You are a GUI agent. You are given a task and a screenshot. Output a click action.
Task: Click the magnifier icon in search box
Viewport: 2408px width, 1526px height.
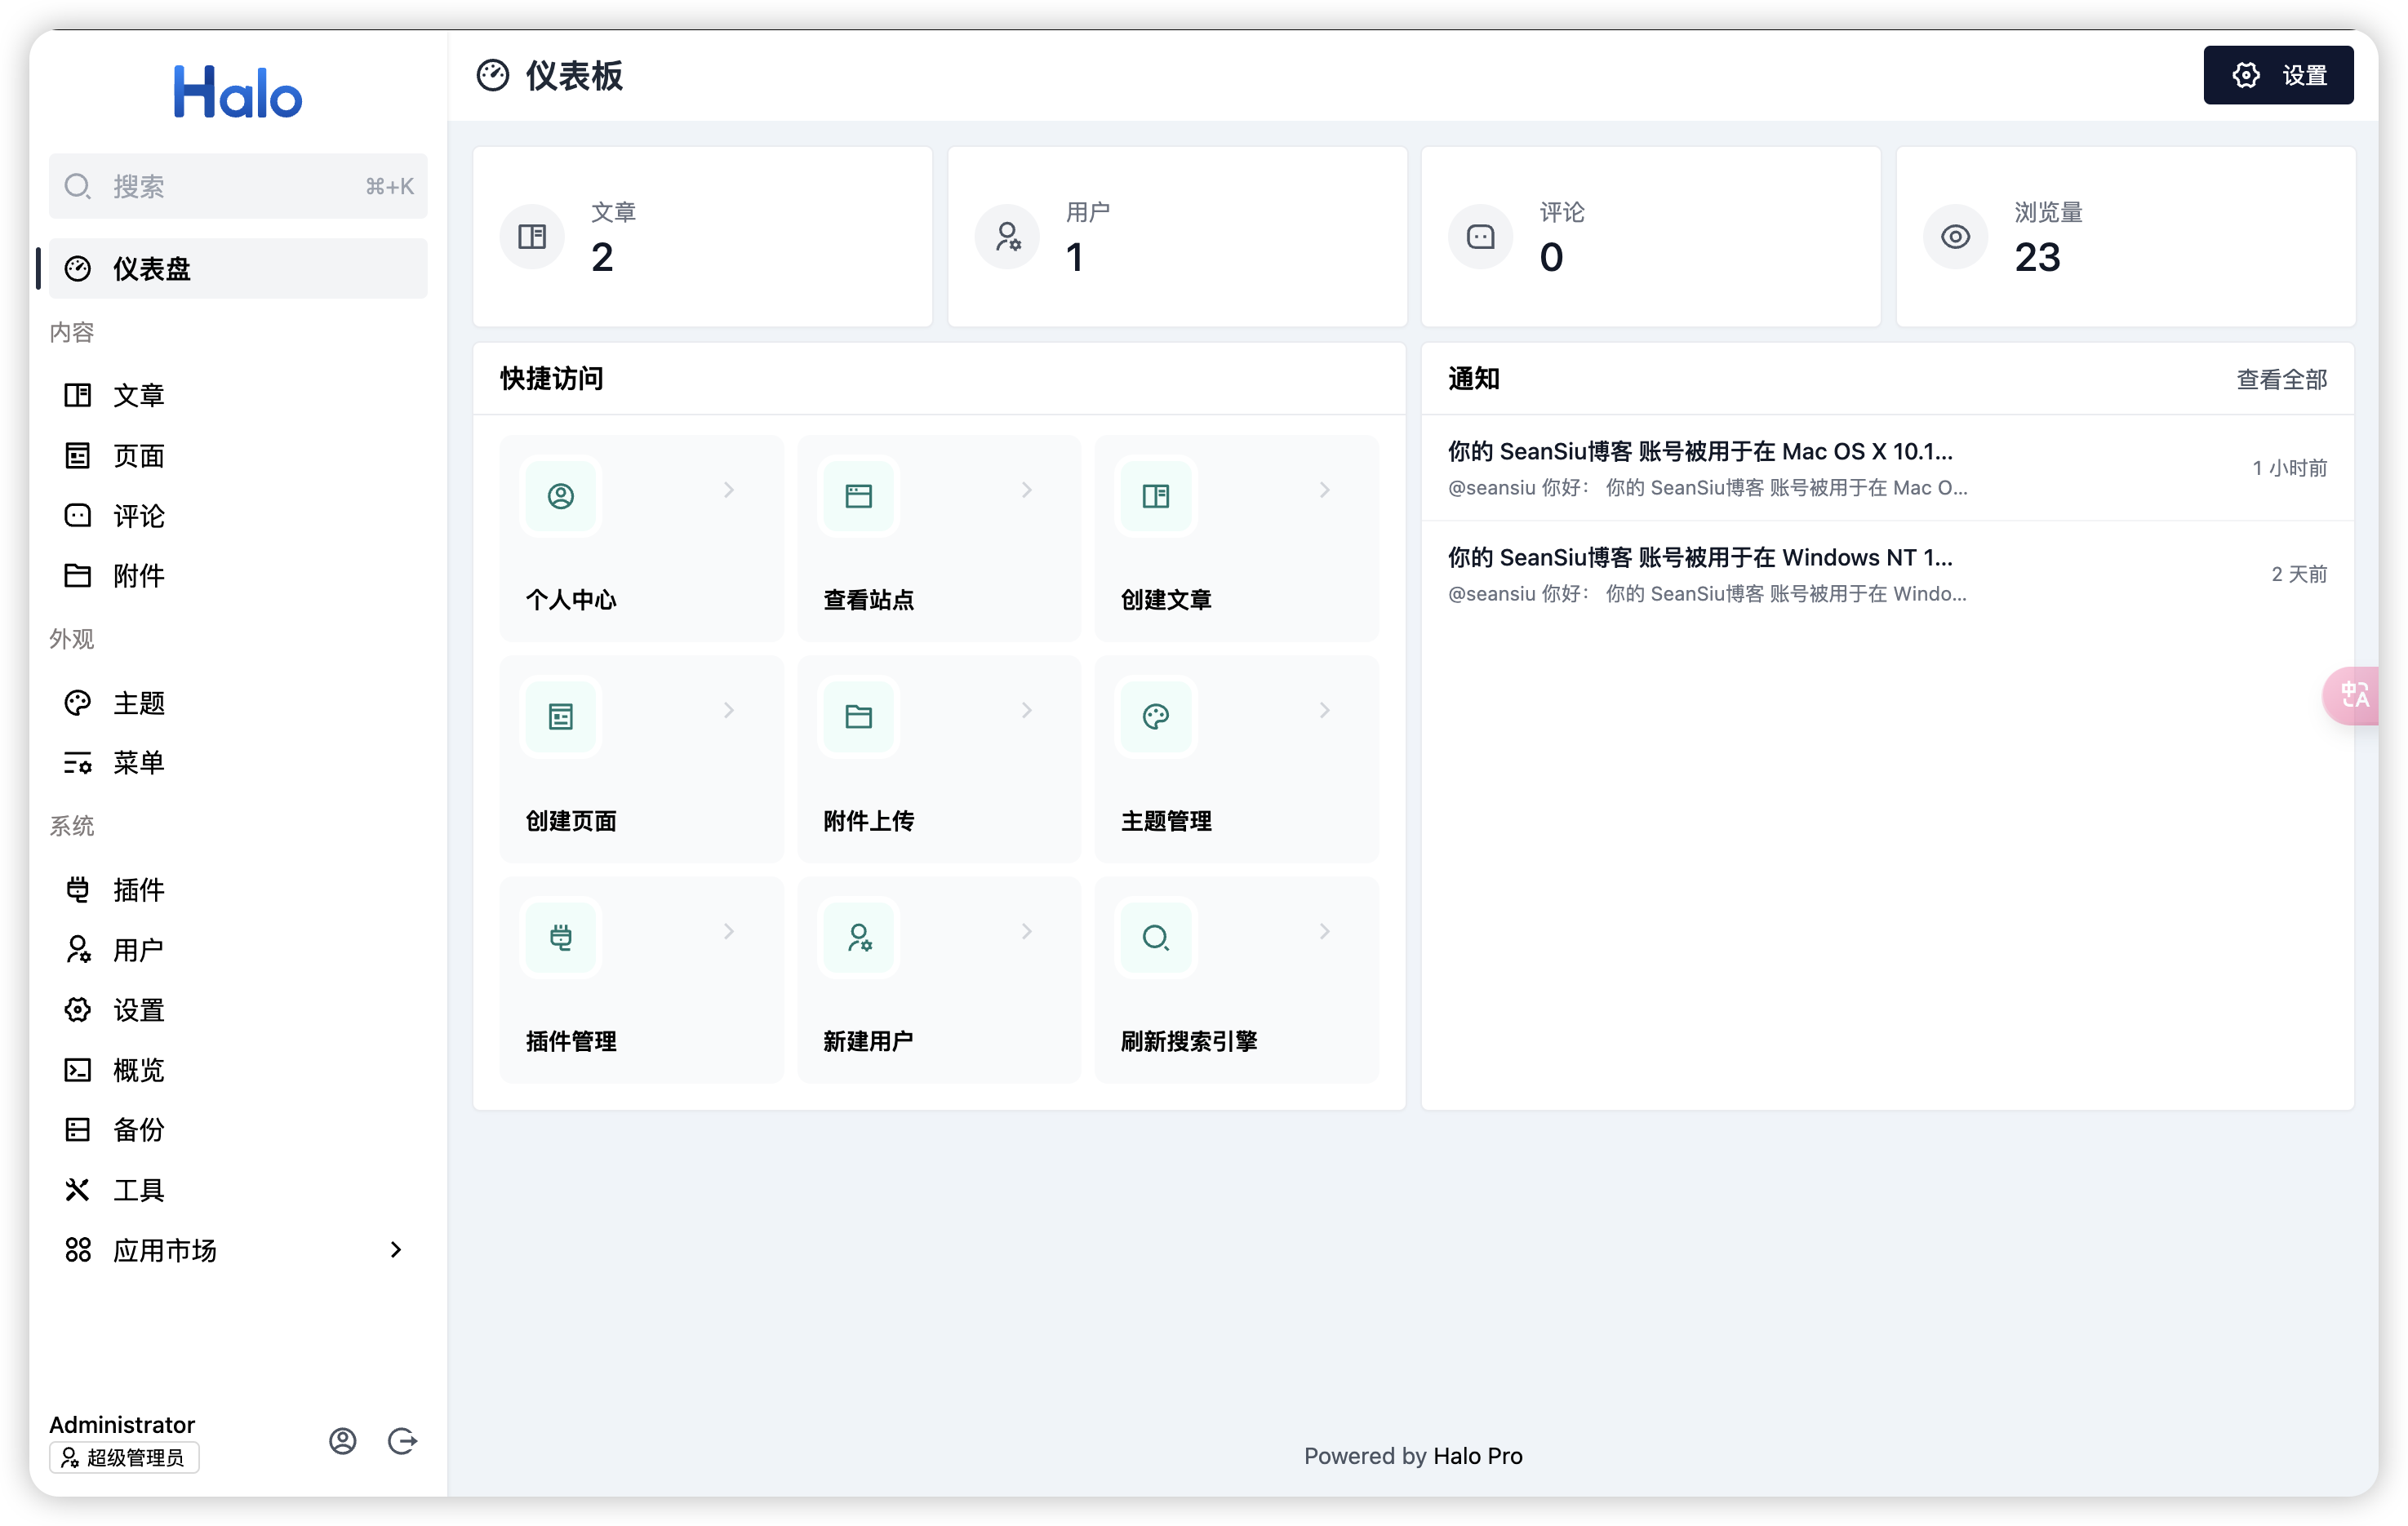(78, 186)
